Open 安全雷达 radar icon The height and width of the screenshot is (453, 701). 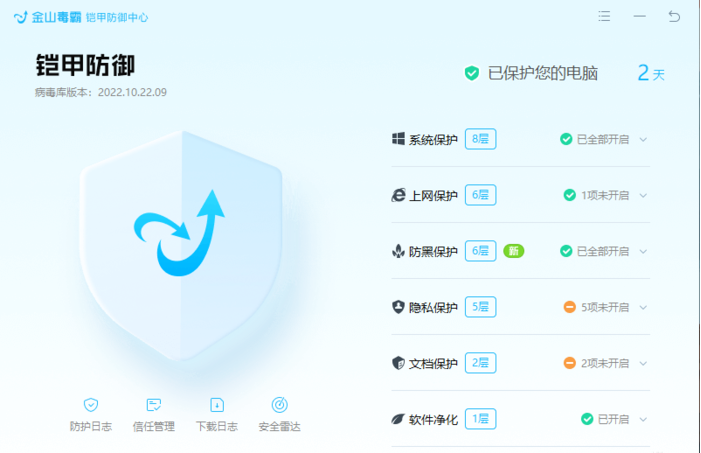click(x=280, y=405)
